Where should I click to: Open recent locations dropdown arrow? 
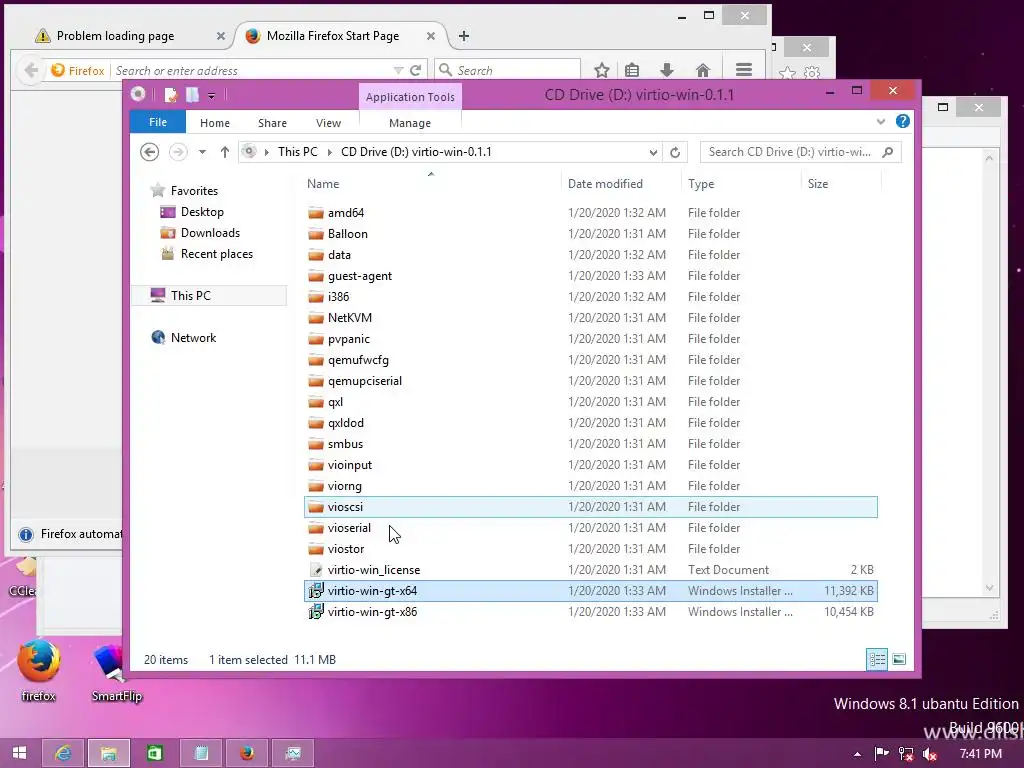click(202, 152)
